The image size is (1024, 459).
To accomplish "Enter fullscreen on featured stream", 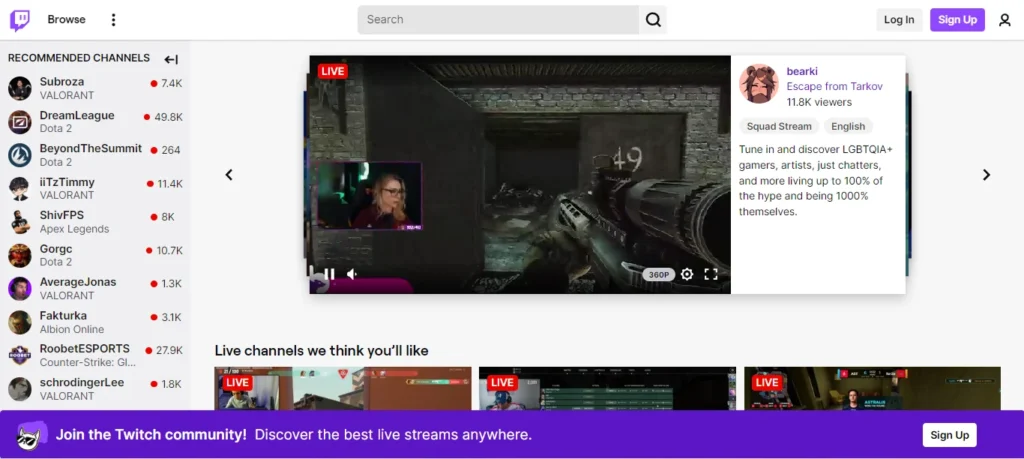I will [x=711, y=274].
